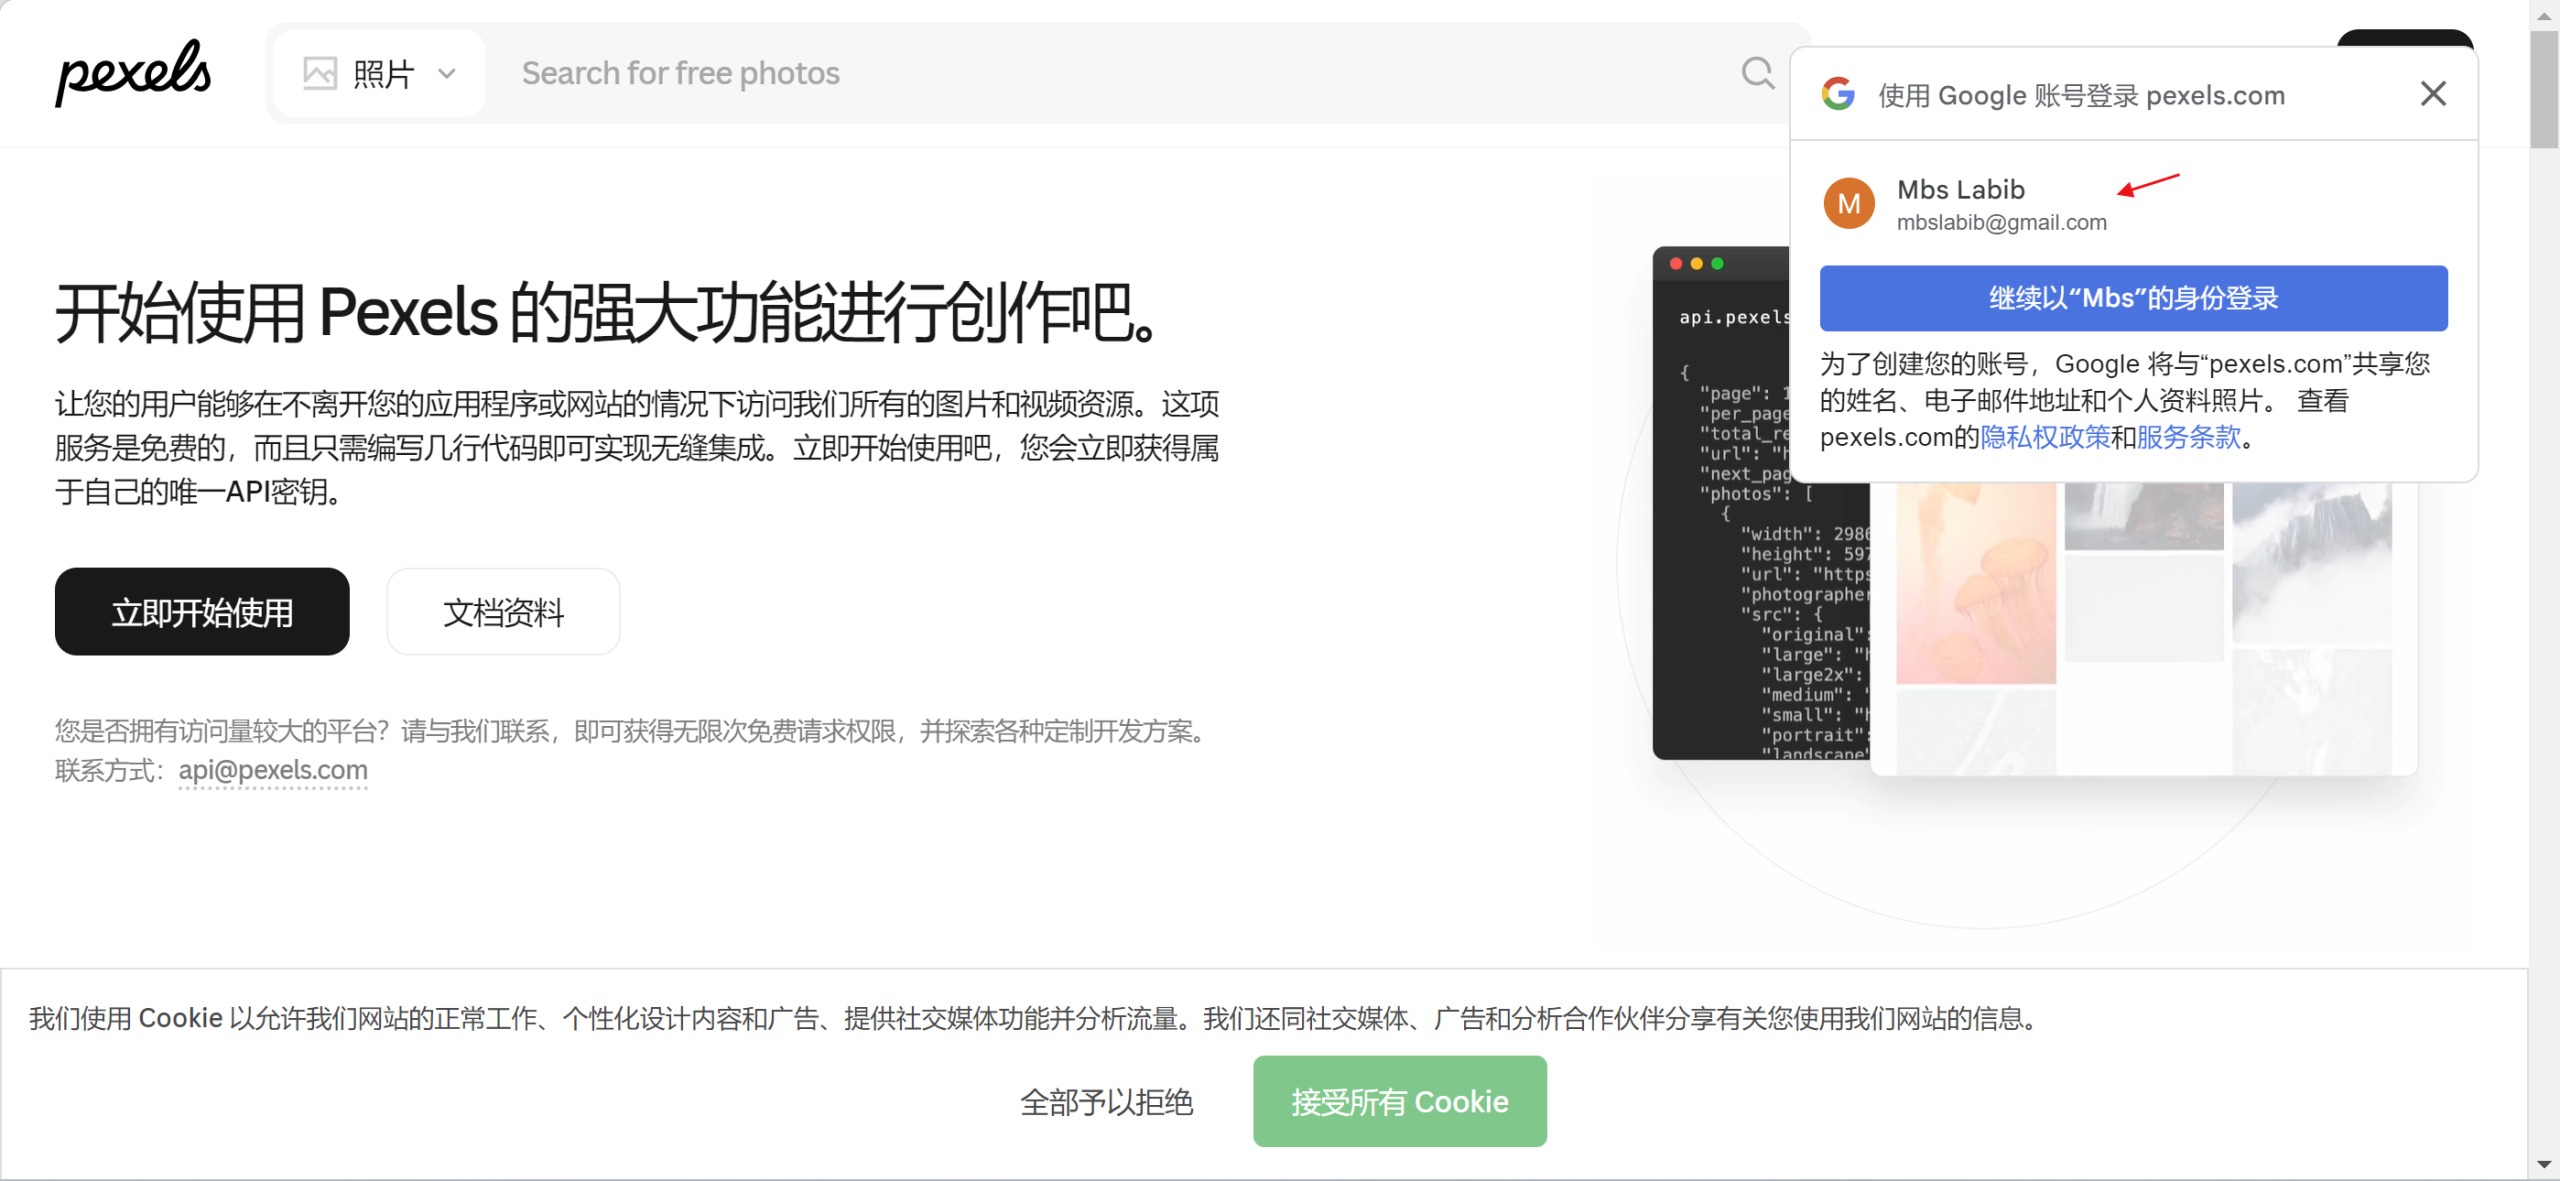This screenshot has height=1181, width=2560.
Task: Dismiss the Google sign-in popup with the X
Action: click(2433, 93)
